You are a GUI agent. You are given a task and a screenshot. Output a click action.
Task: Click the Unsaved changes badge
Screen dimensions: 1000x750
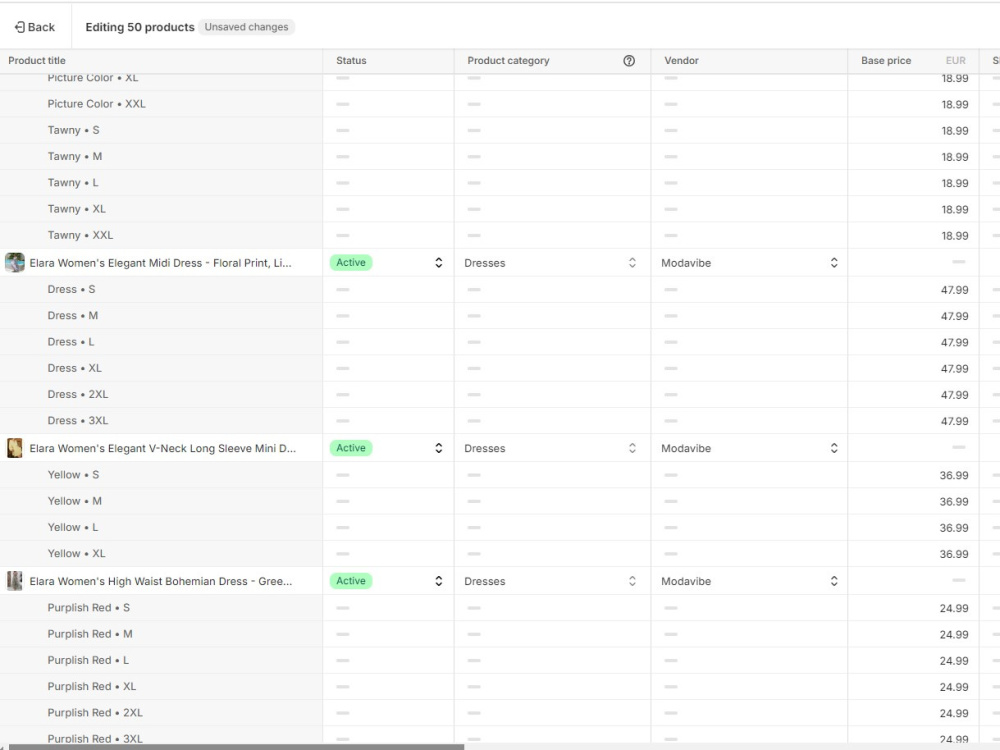[x=246, y=27]
